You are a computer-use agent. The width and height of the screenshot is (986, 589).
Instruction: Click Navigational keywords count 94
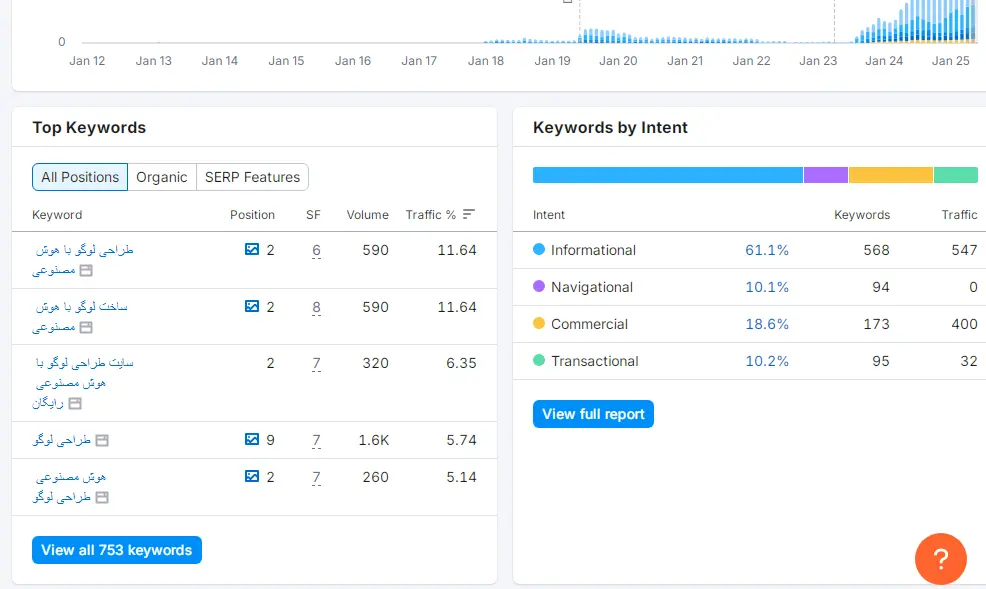point(880,287)
